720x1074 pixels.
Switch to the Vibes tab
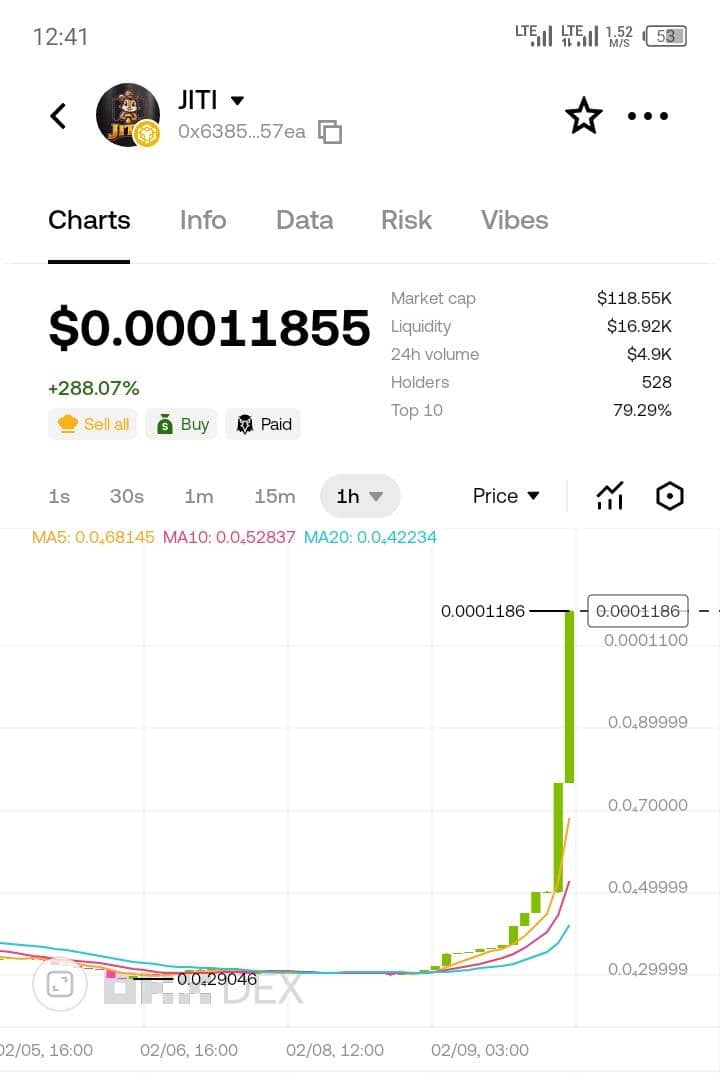click(514, 220)
